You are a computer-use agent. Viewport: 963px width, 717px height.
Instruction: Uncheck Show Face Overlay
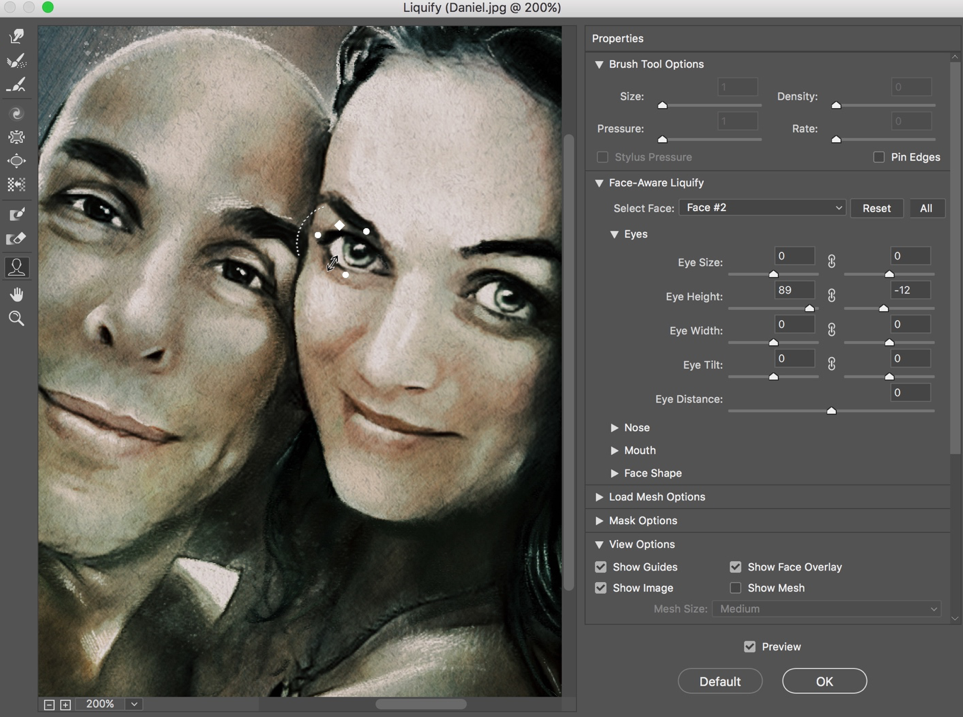735,566
